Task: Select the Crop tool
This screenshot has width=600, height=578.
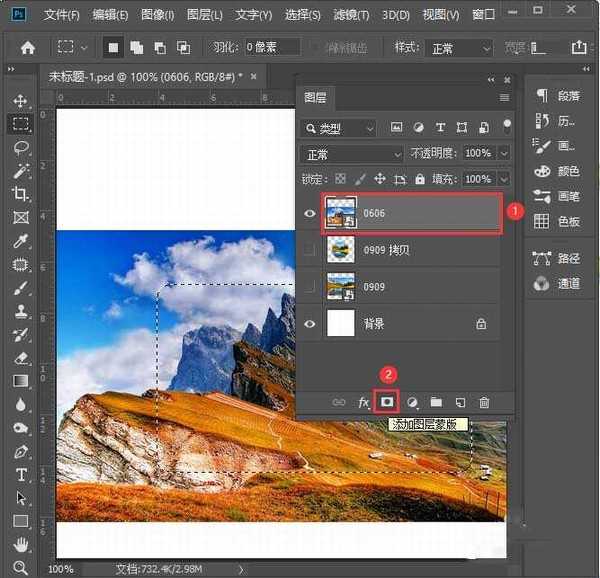Action: tap(21, 194)
